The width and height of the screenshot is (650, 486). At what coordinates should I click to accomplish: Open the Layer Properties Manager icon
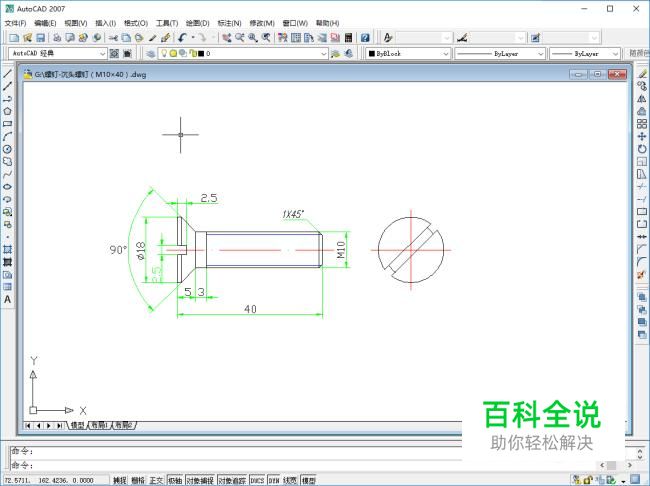coord(151,53)
